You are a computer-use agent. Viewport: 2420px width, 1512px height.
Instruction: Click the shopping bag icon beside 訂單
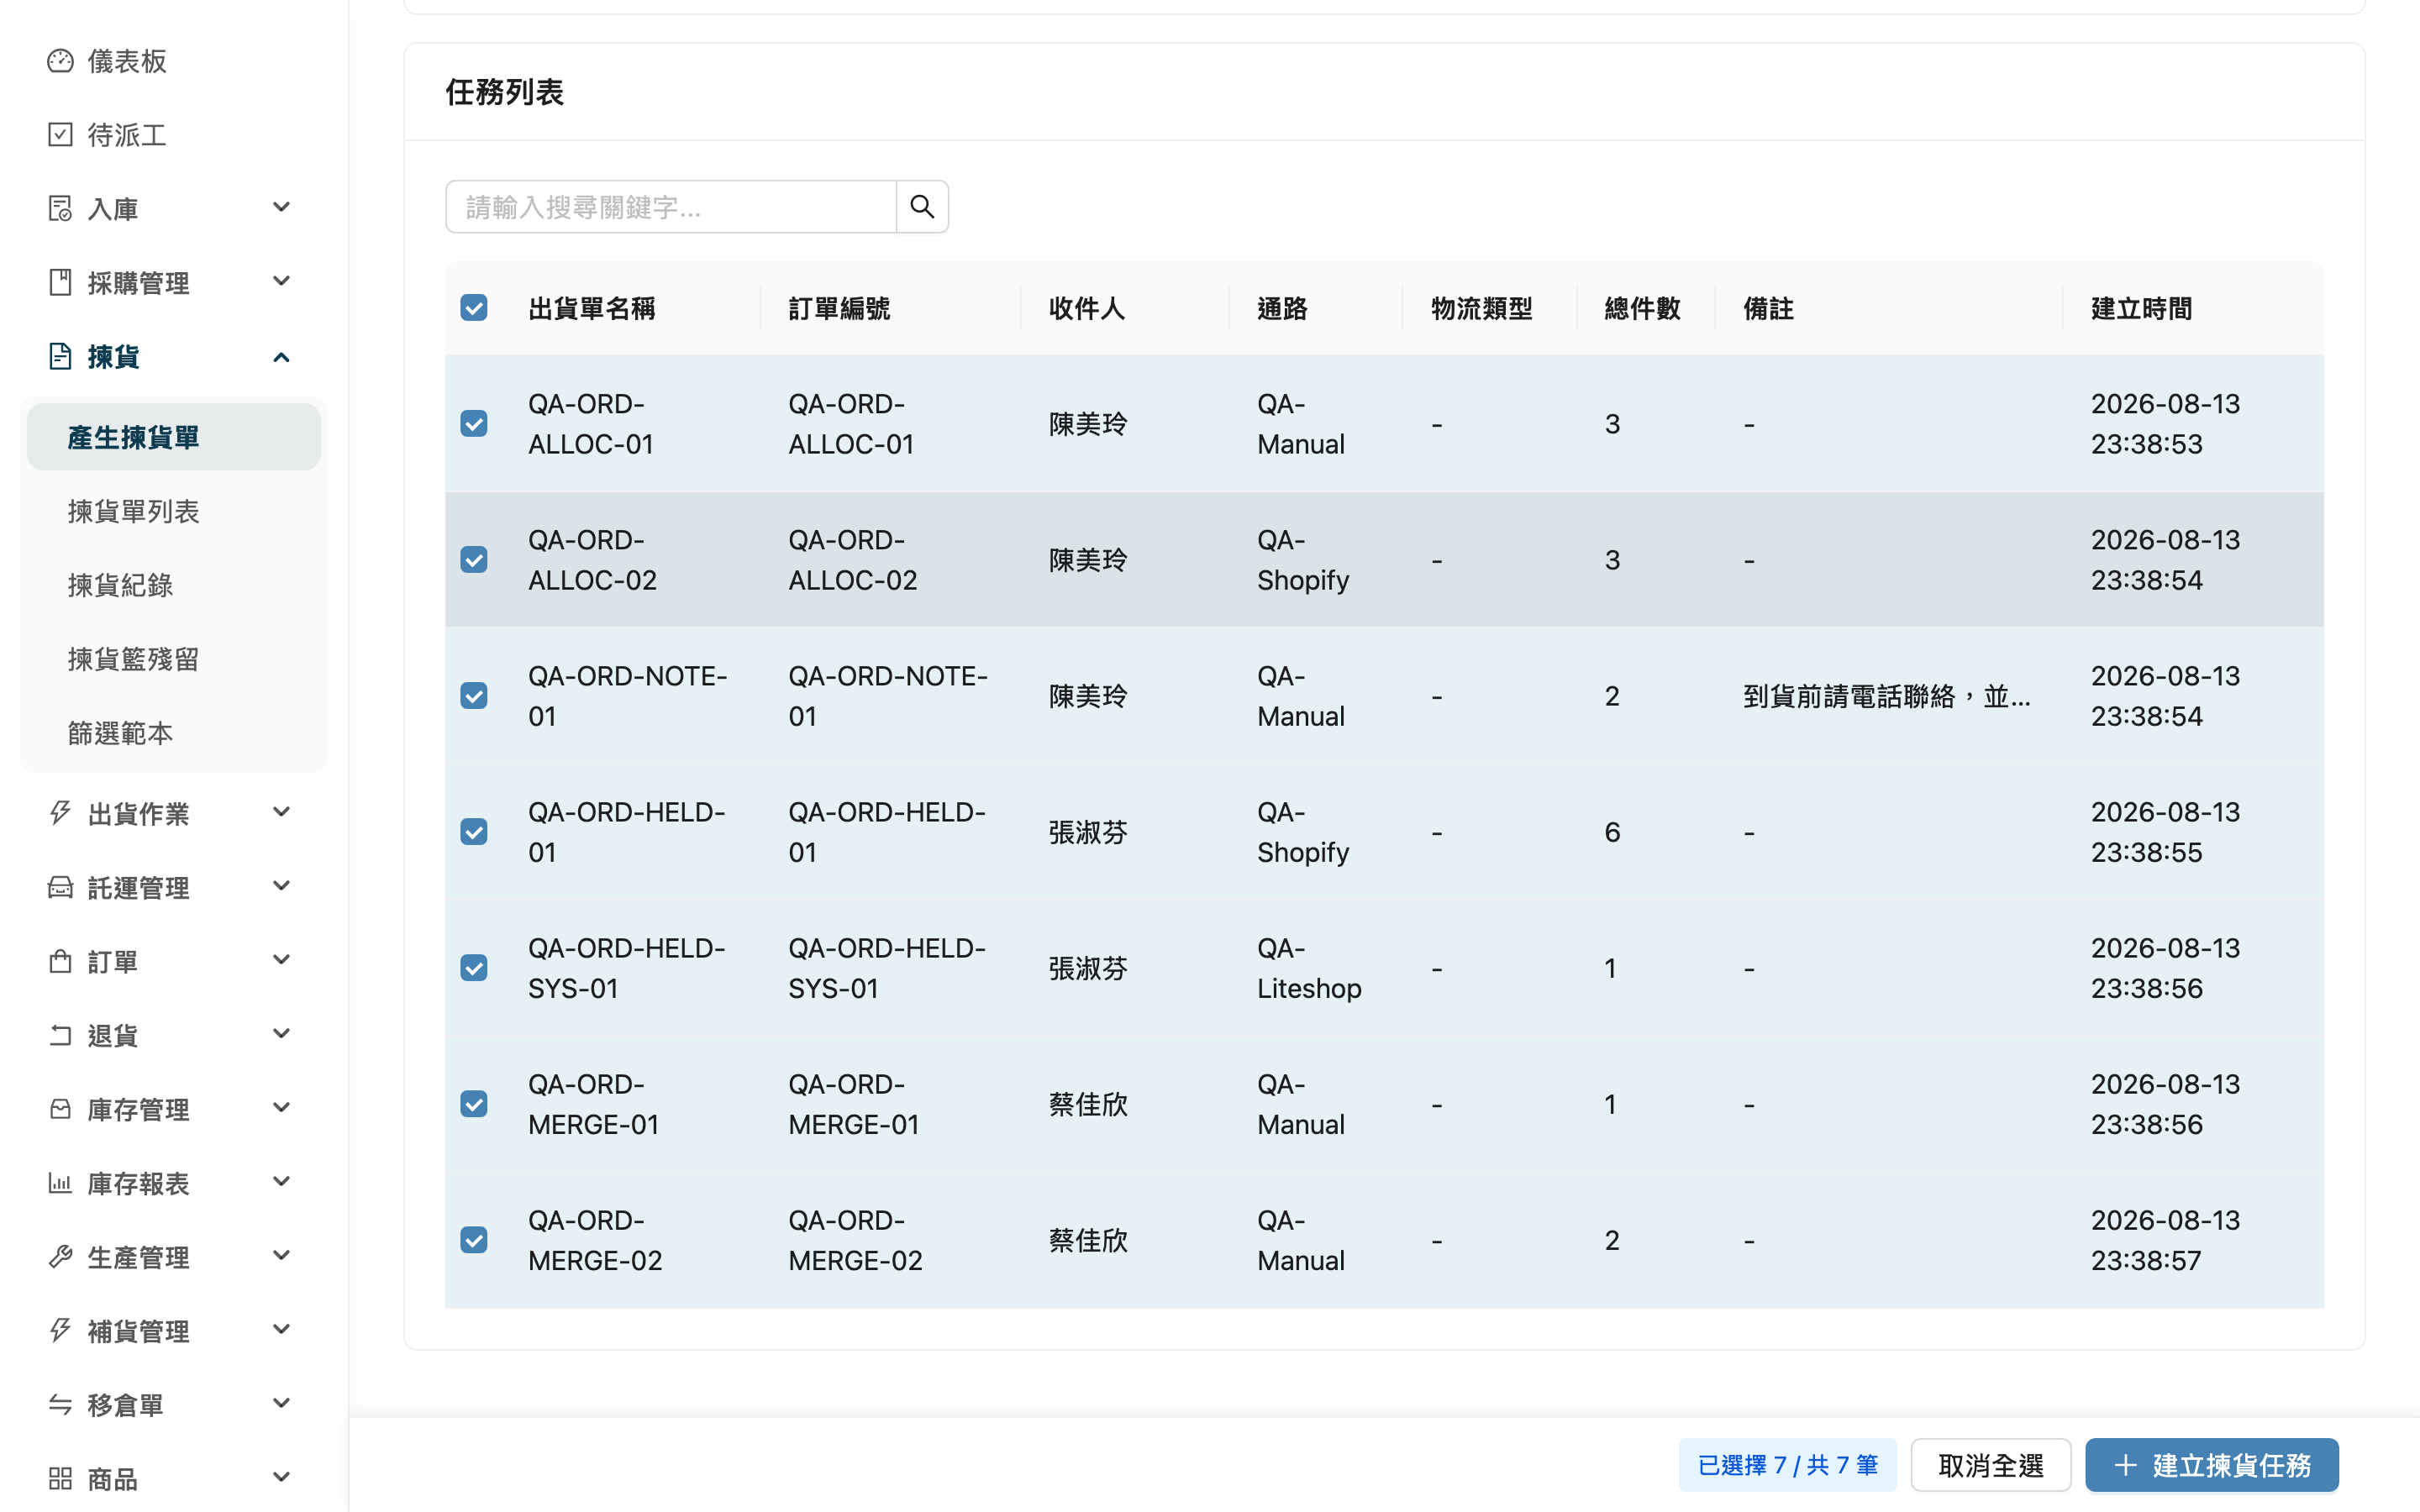(60, 961)
